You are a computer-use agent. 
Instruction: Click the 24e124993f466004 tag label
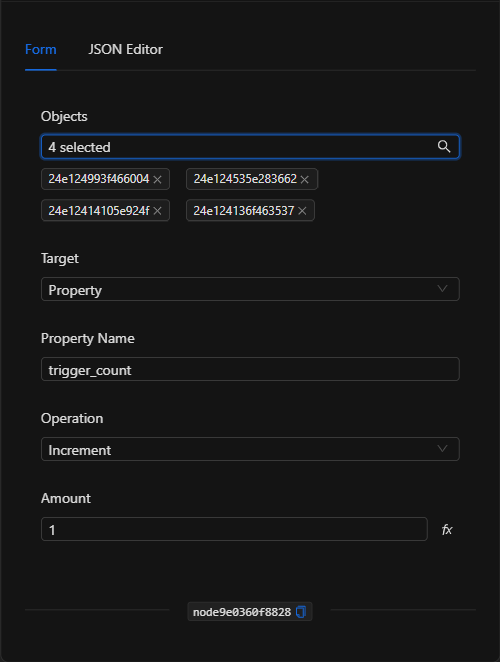click(99, 179)
